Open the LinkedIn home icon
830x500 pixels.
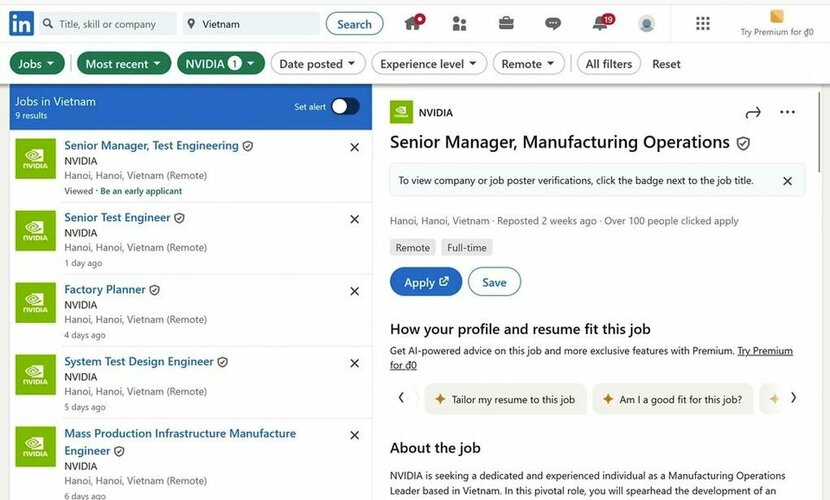413,23
